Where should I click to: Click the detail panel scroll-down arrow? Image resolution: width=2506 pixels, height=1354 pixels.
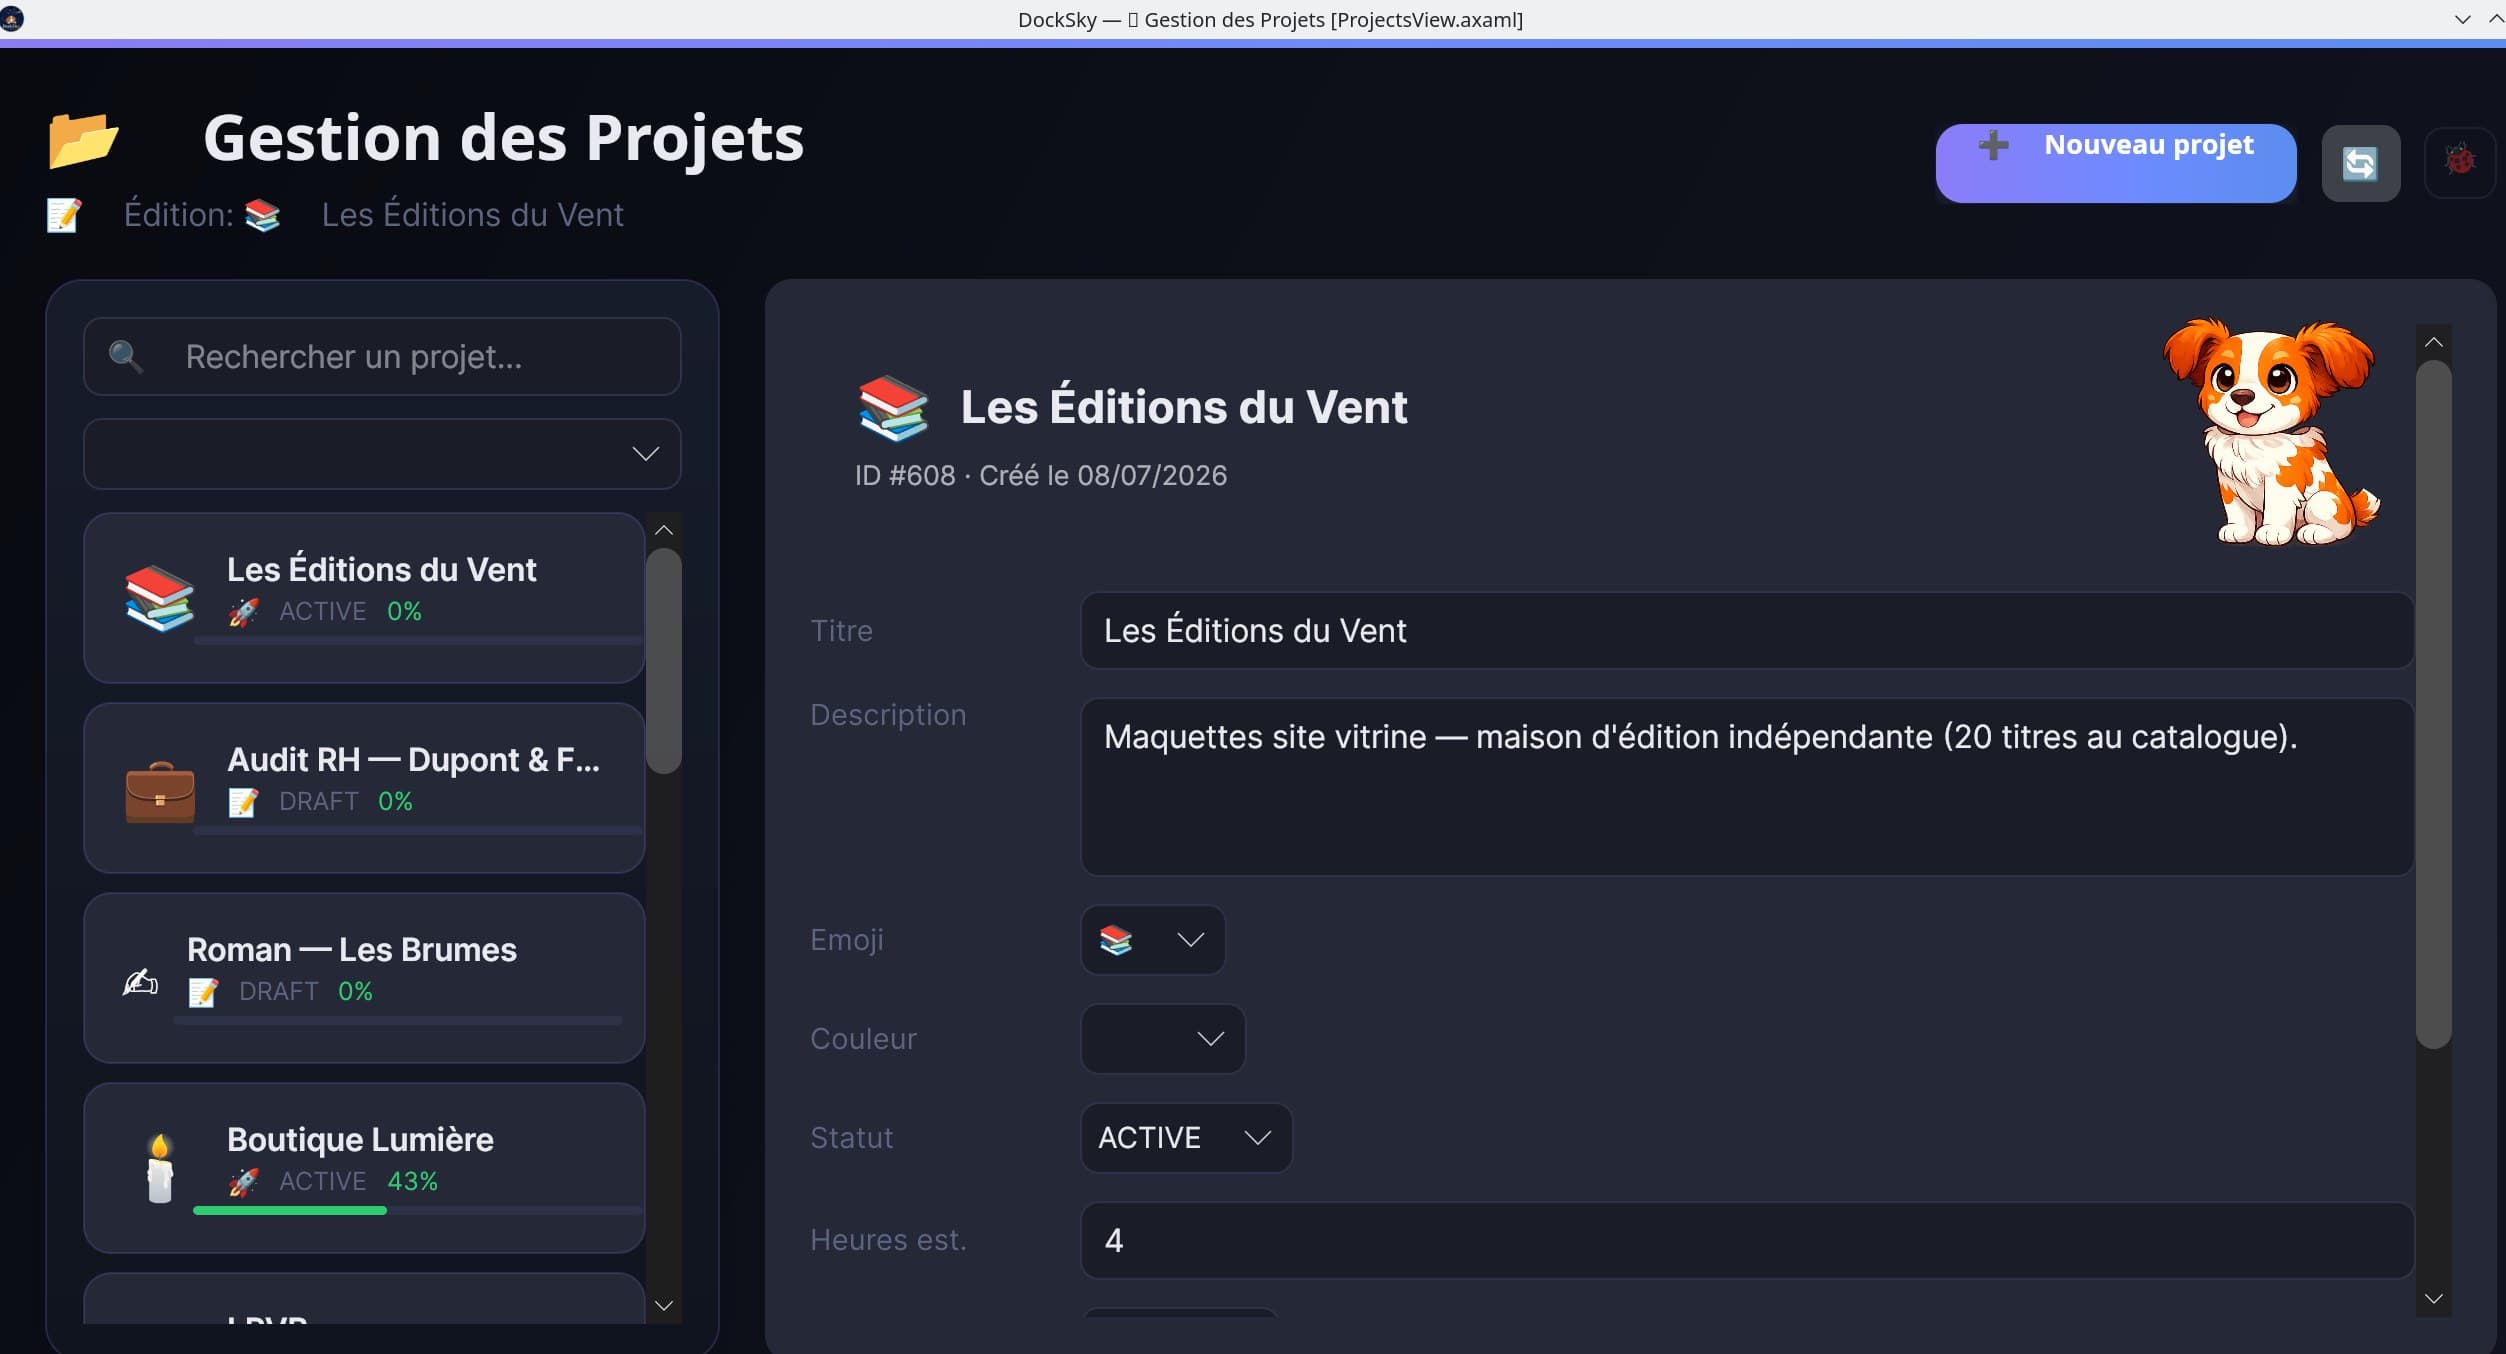coord(2434,1299)
